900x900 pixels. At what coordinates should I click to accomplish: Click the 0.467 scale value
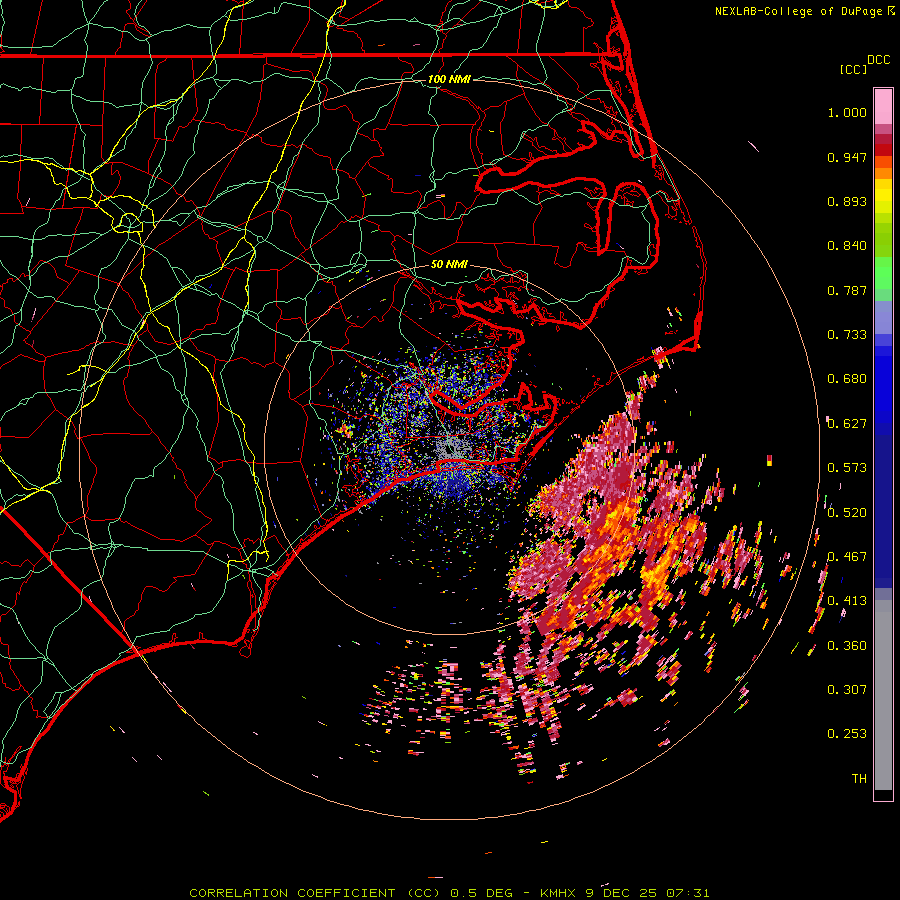pyautogui.click(x=847, y=557)
